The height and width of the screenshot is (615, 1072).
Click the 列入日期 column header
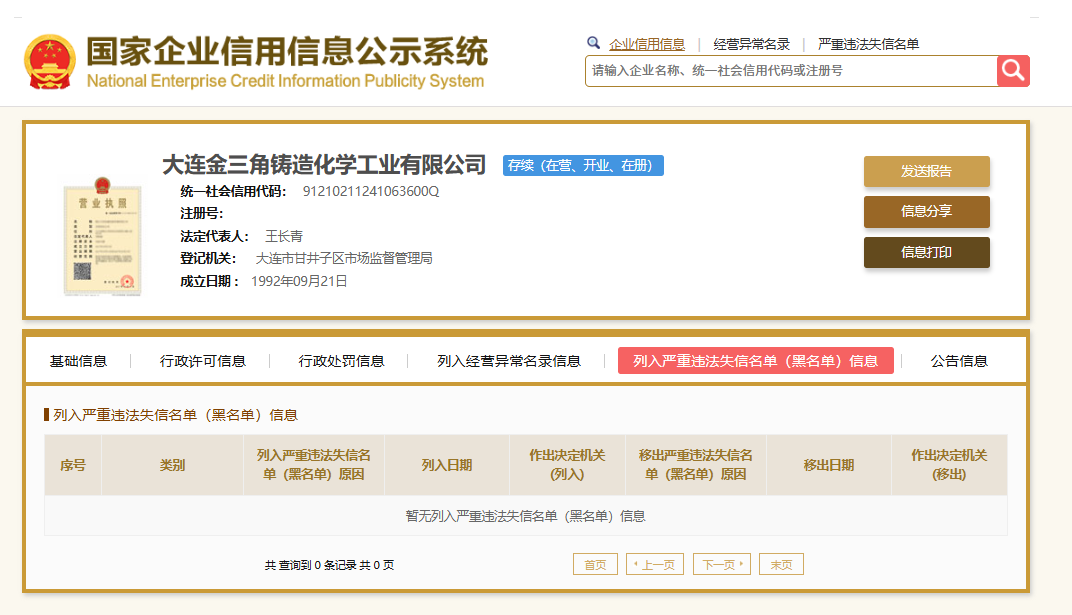pos(447,465)
